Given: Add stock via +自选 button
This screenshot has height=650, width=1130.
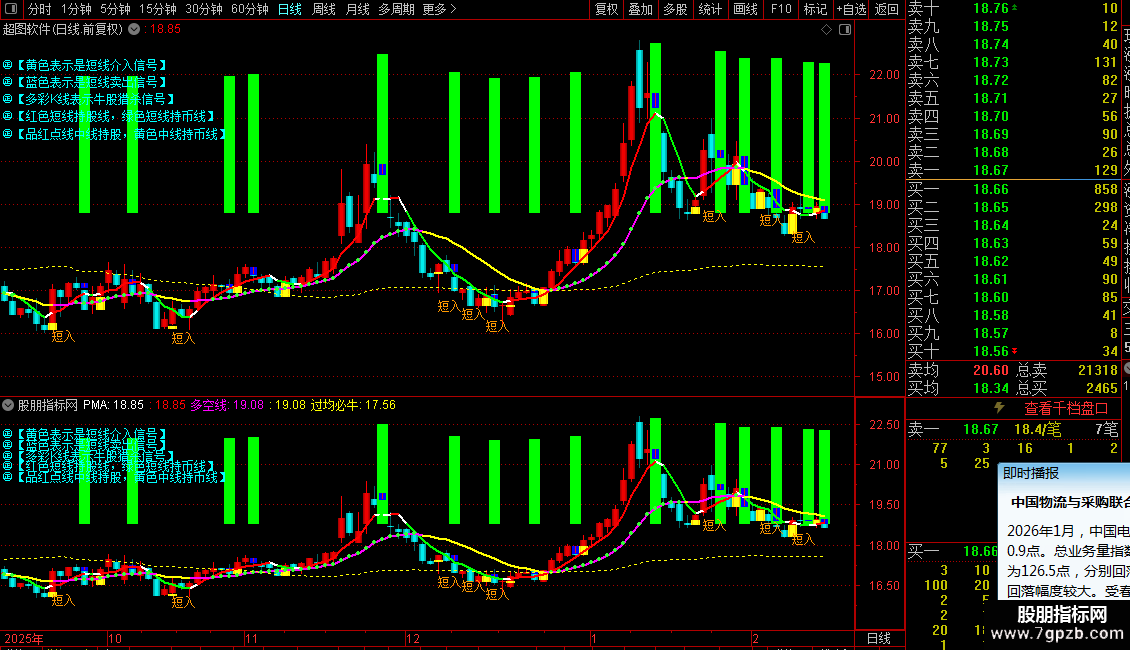Looking at the screenshot, I should pos(851,9).
